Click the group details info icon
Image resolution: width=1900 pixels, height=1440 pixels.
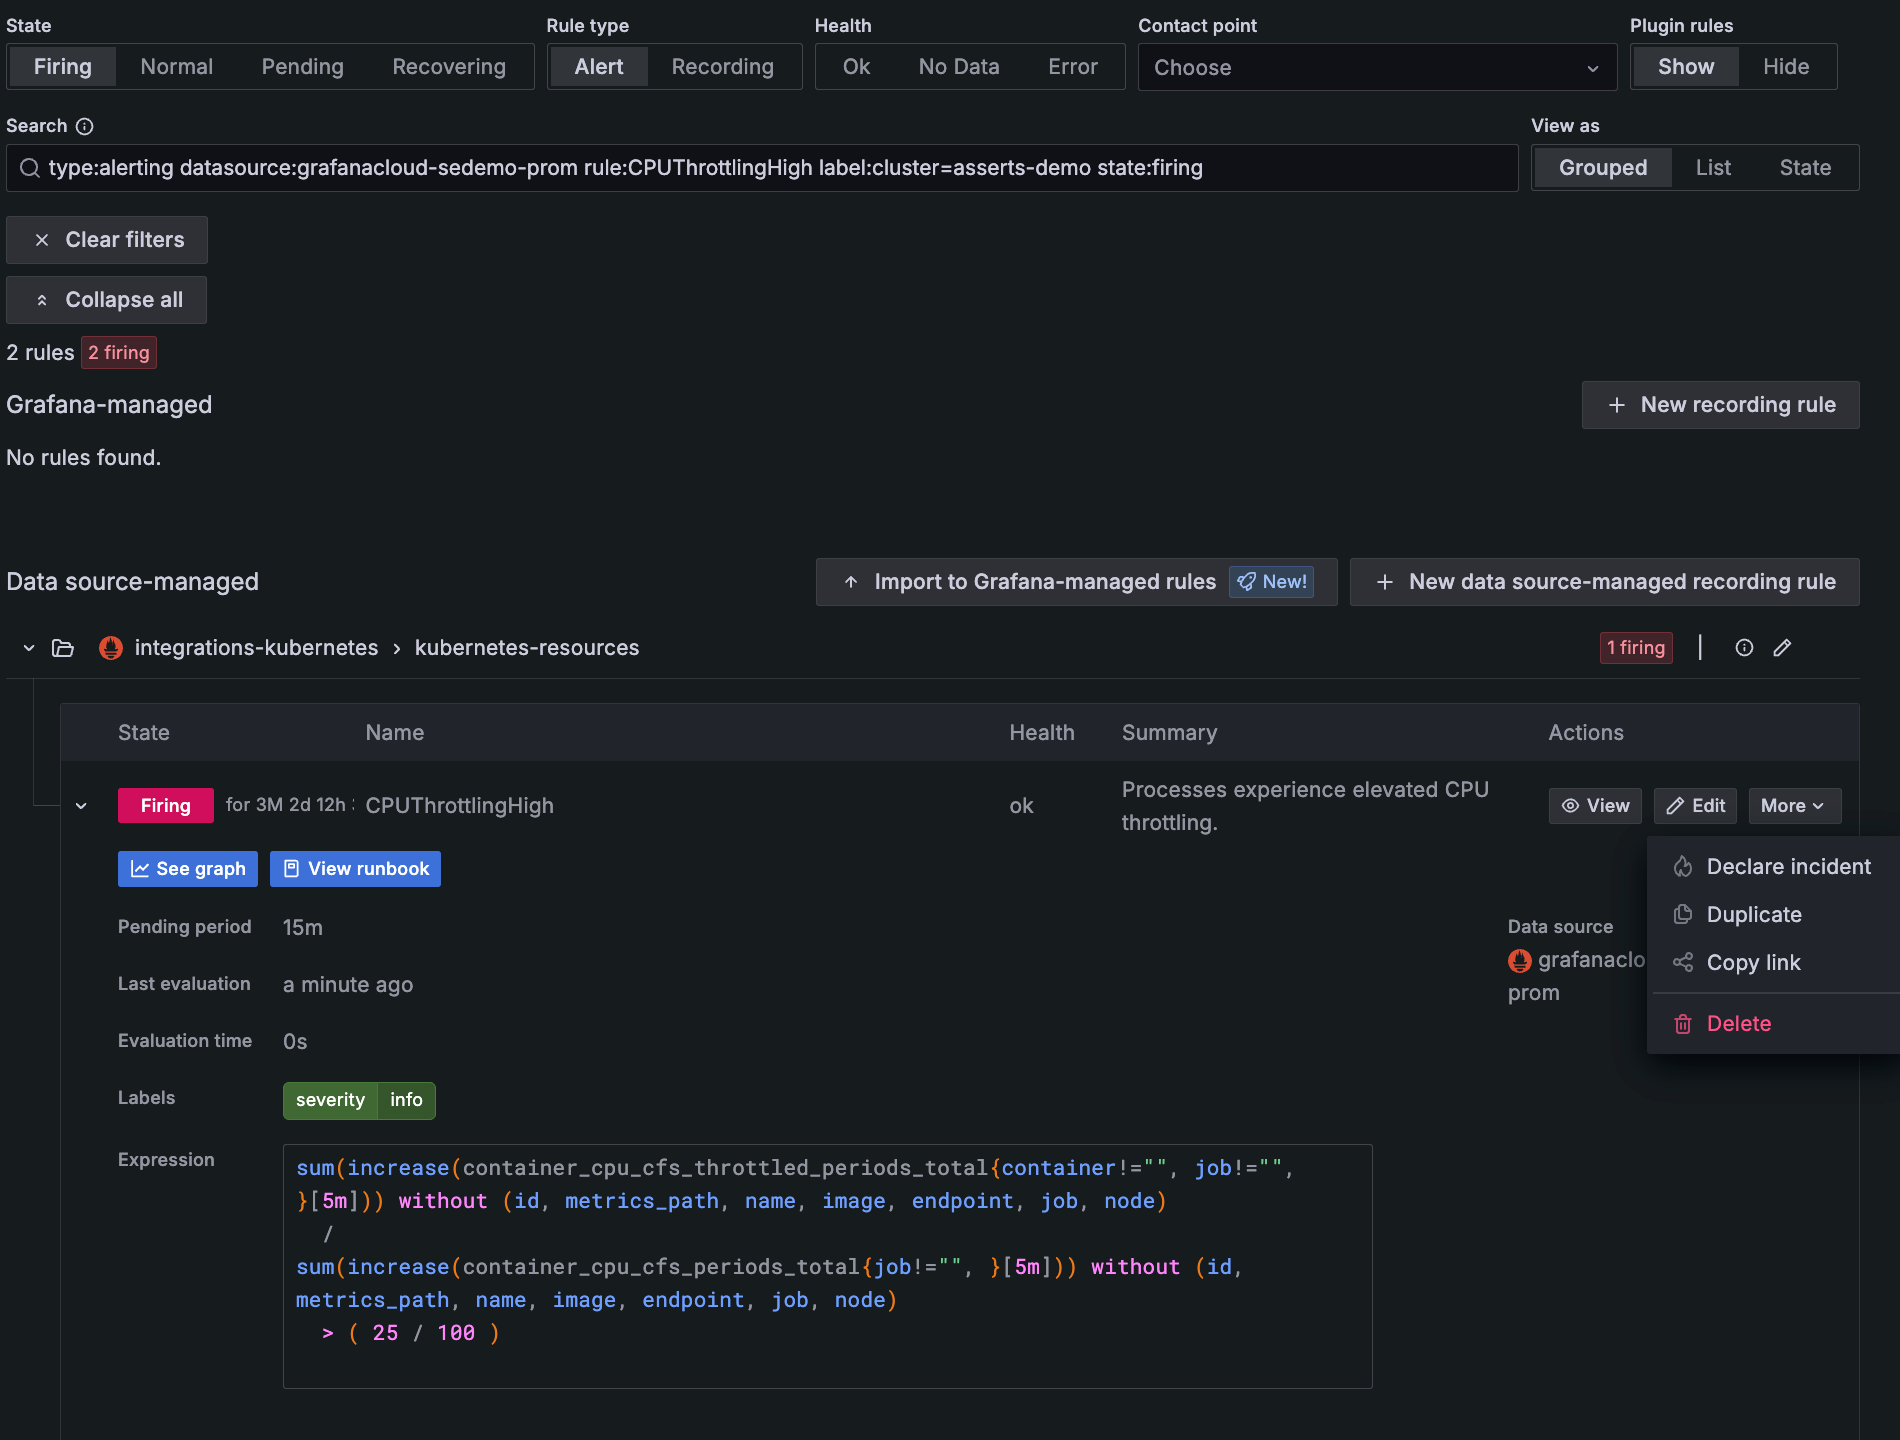click(x=1744, y=648)
